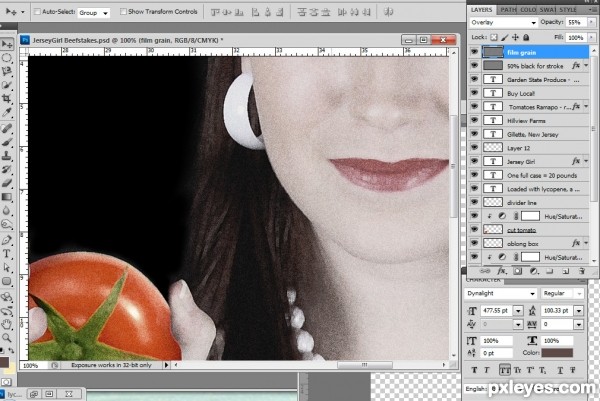The height and width of the screenshot is (401, 600).
Task: Click the foreground color swatch in toolbox
Action: (x=4, y=362)
